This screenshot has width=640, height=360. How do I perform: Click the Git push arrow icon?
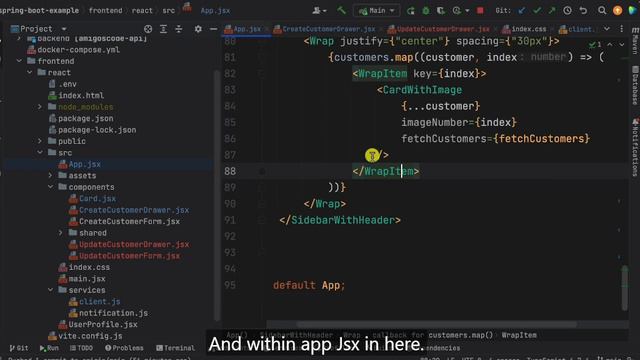coord(552,11)
